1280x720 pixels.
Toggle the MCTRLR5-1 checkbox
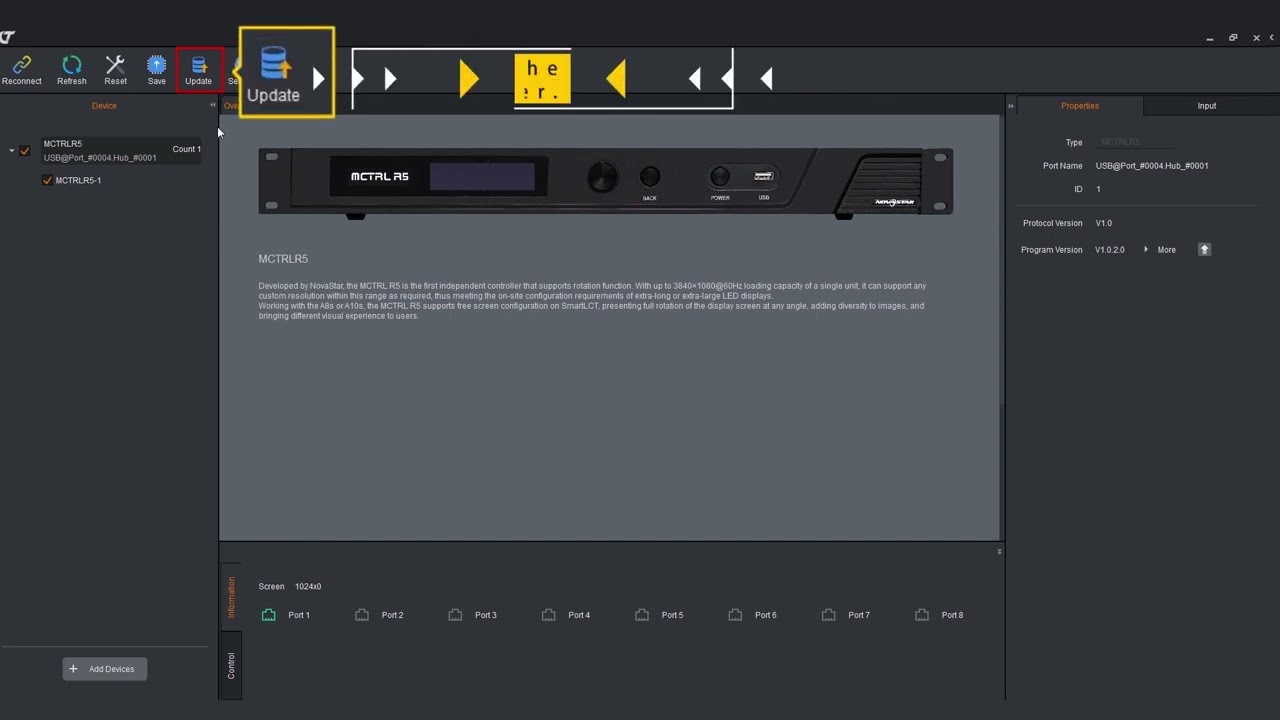[47, 180]
